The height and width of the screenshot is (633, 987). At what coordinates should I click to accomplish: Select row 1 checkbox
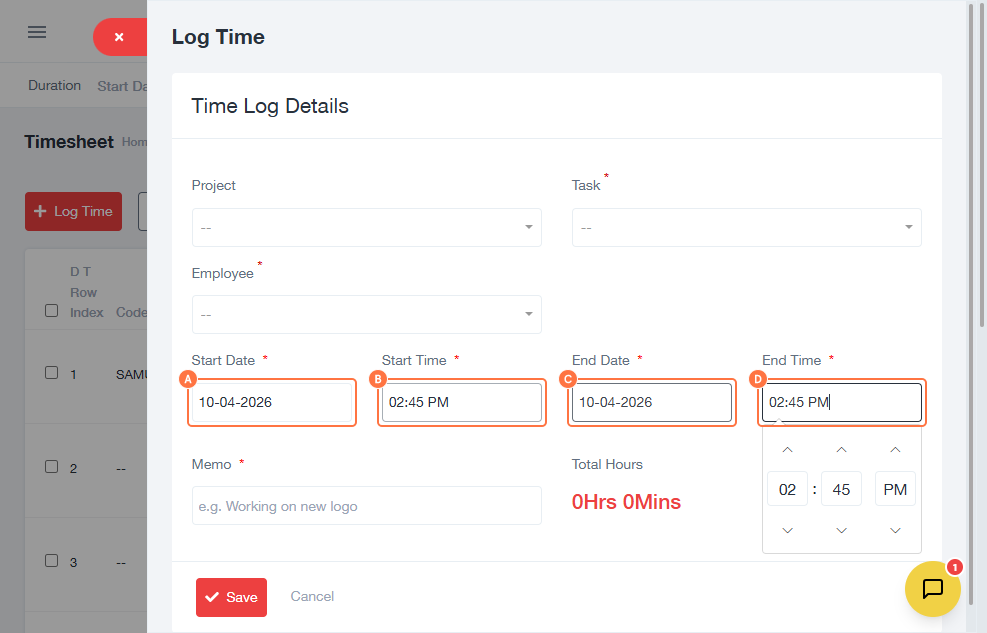[x=52, y=373]
